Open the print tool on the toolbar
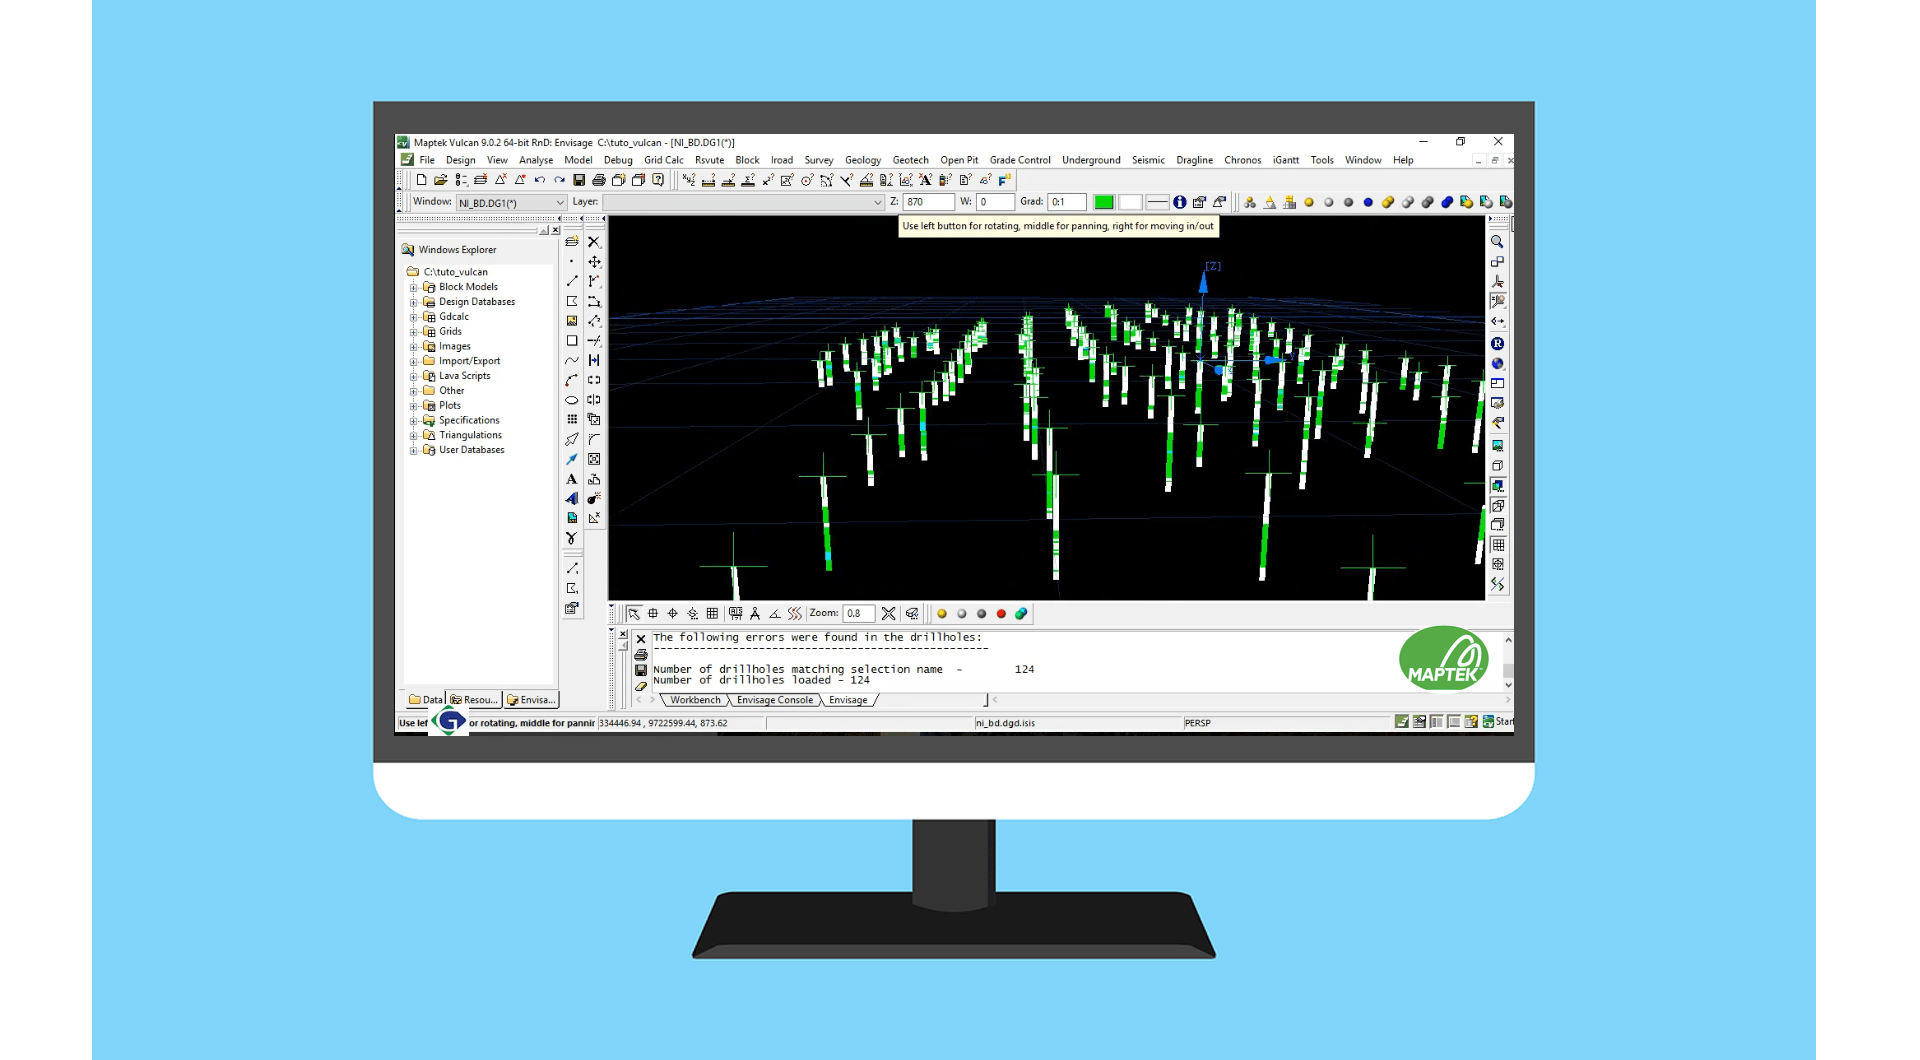 [x=599, y=181]
